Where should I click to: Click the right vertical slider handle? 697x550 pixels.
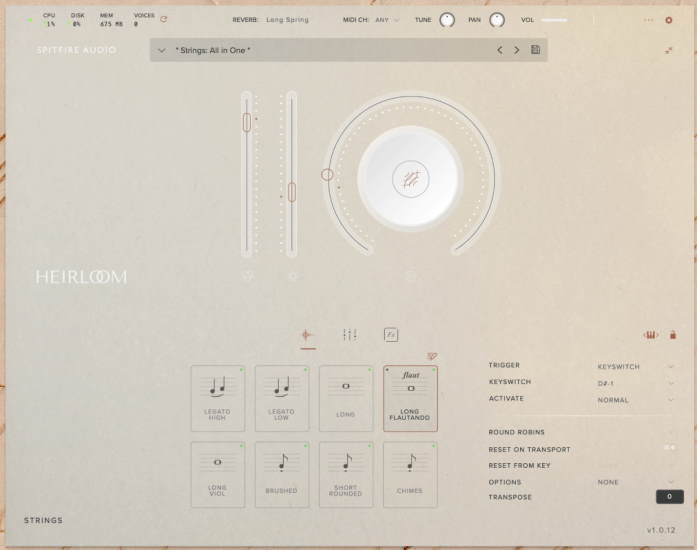click(x=292, y=192)
